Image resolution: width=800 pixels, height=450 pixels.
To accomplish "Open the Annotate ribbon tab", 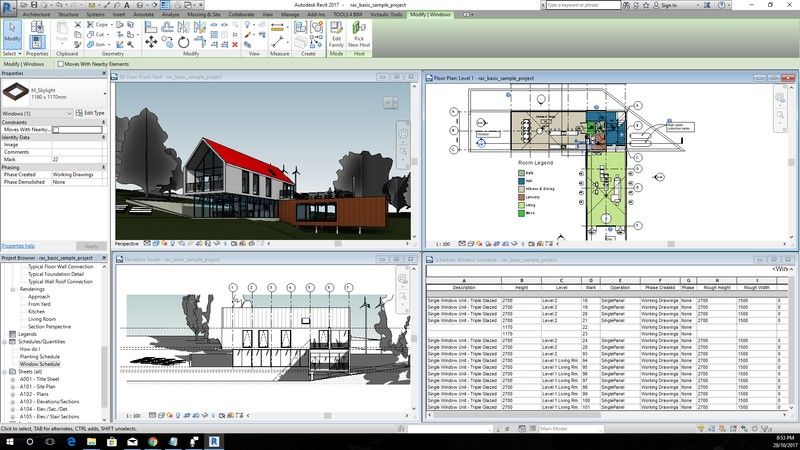I will click(x=143, y=15).
